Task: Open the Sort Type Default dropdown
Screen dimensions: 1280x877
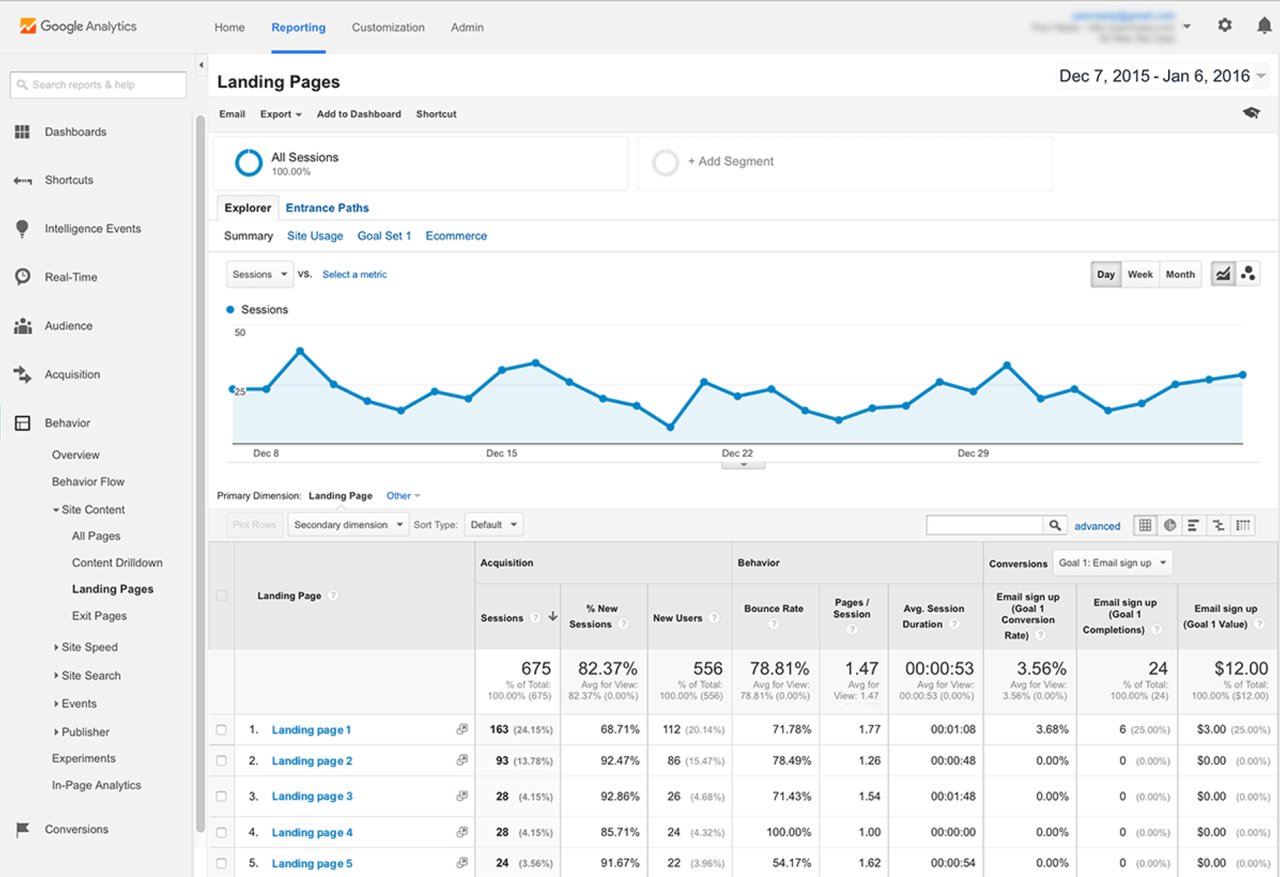Action: [494, 524]
